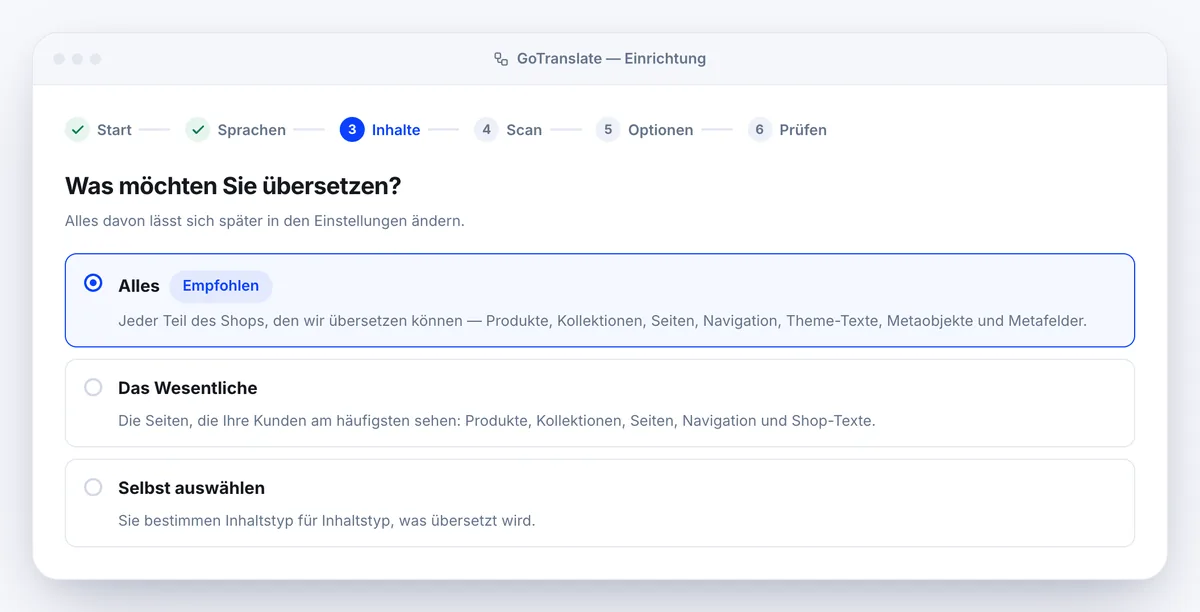
Task: Click the GoTranslate logo icon in title bar
Action: [x=501, y=59]
